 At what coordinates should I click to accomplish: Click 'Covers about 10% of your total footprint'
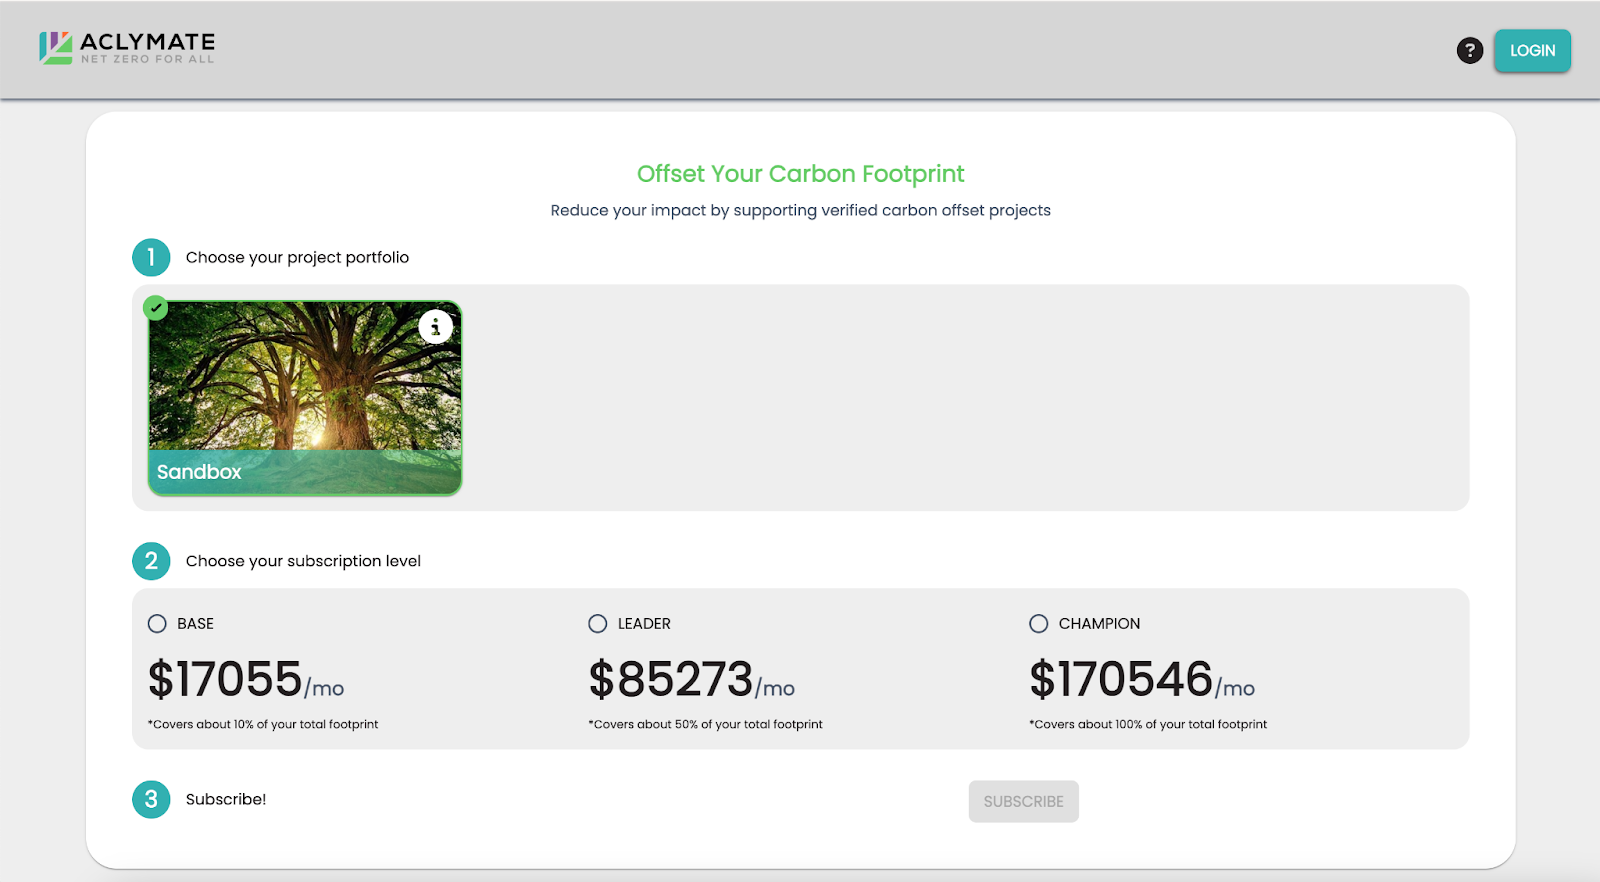[x=263, y=724]
